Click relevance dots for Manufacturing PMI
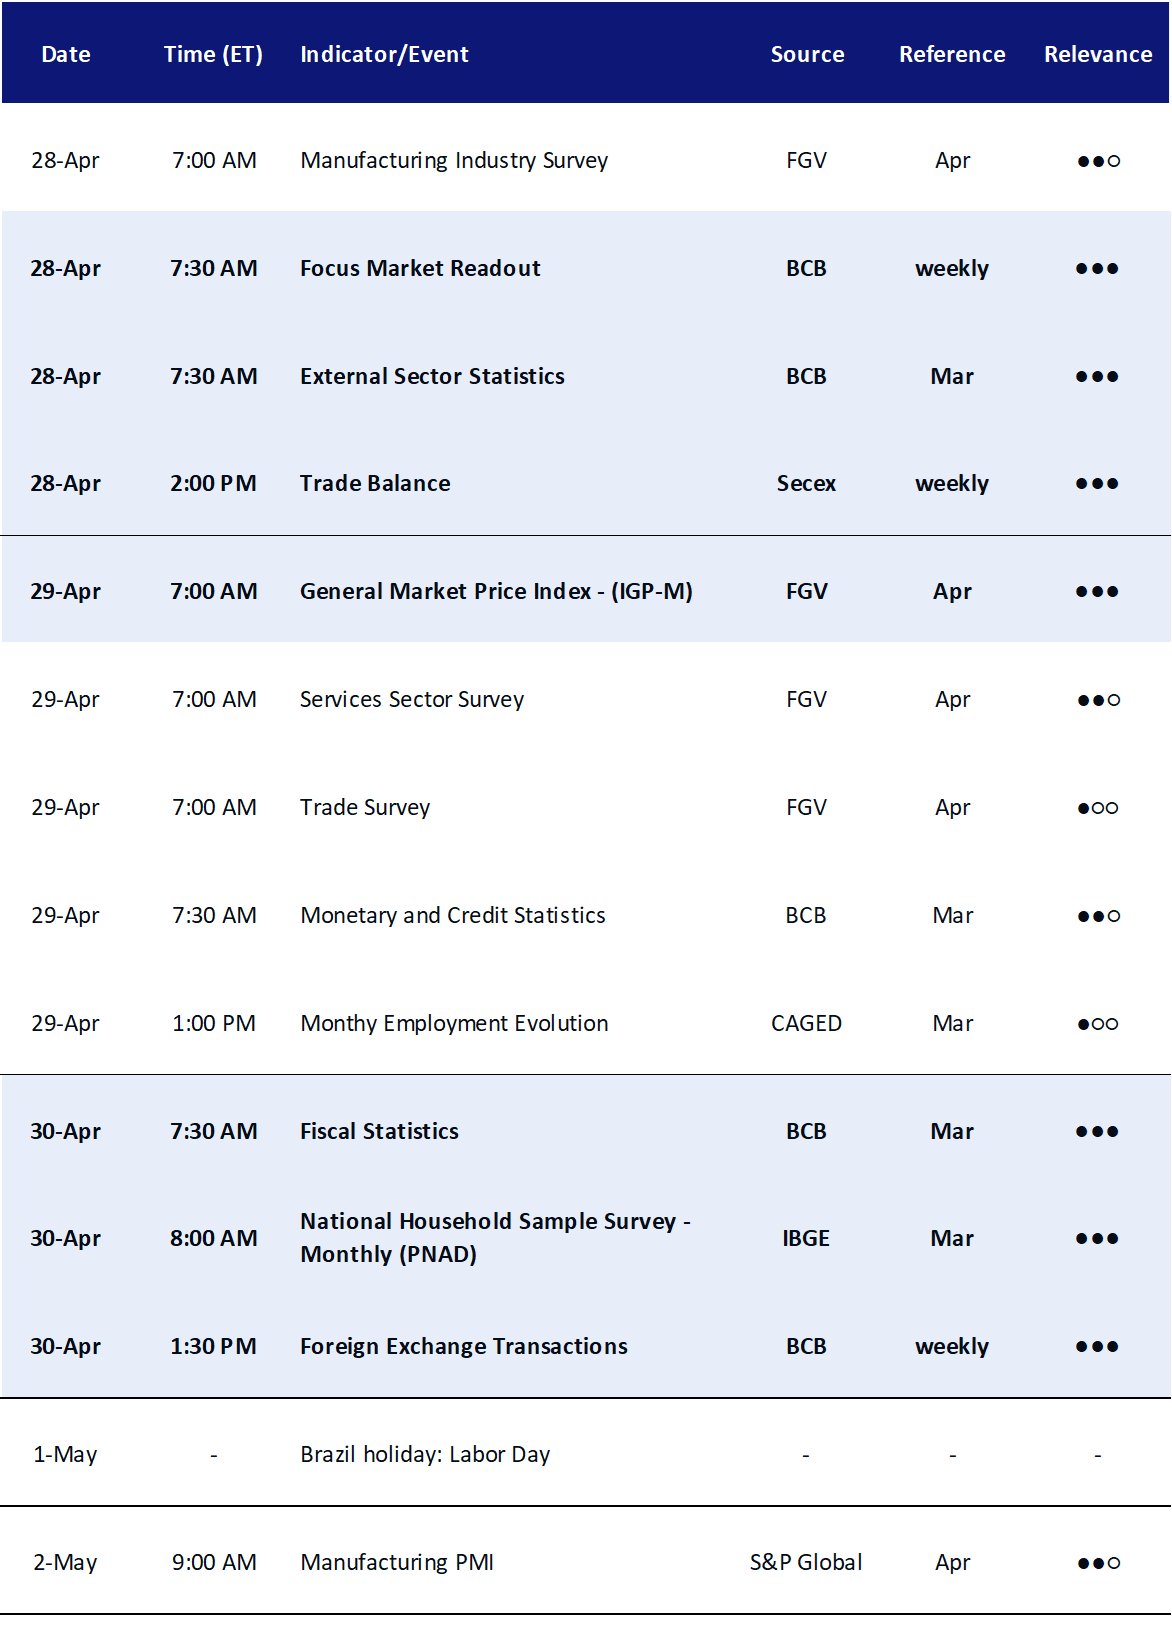The width and height of the screenshot is (1172, 1627). click(1098, 1563)
